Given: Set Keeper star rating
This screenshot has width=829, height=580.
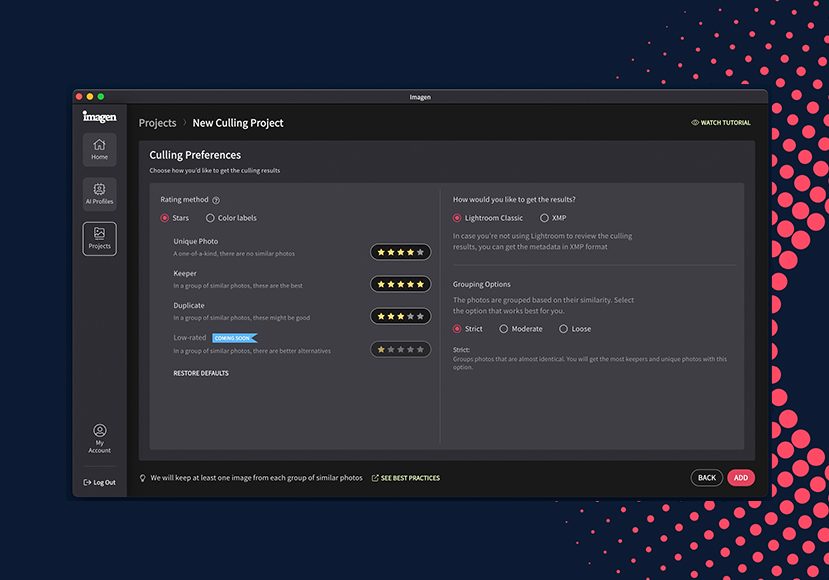Looking at the screenshot, I should tap(400, 284).
